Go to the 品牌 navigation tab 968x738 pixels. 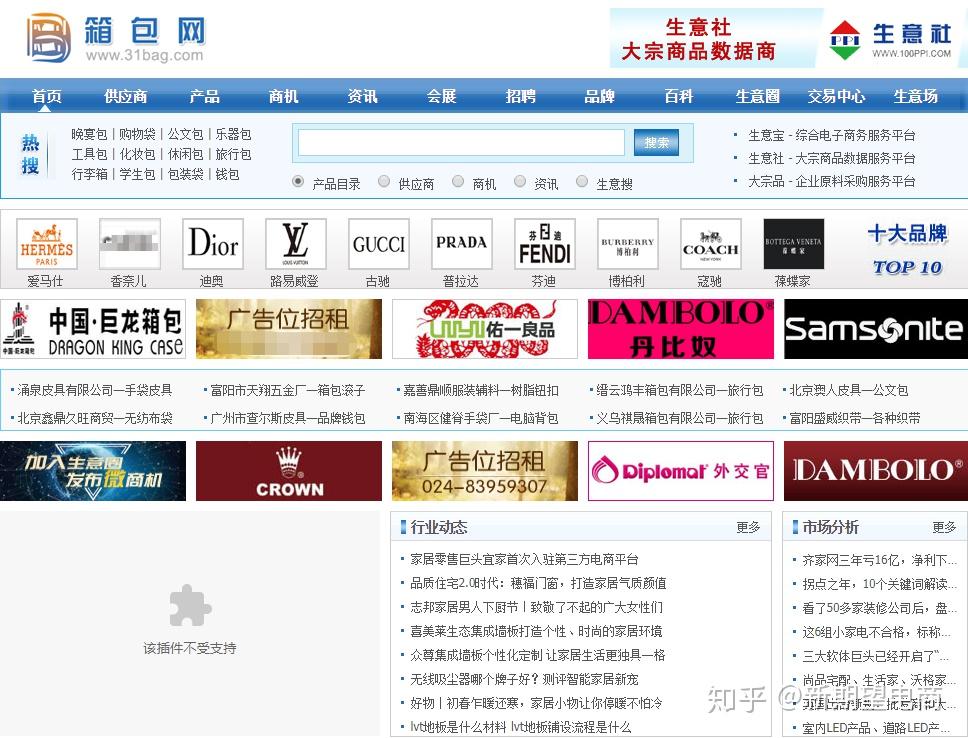[x=599, y=96]
